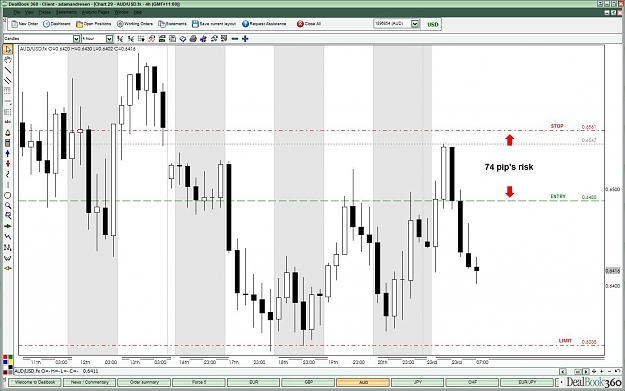Image resolution: width=625 pixels, height=391 pixels.
Task: Click the calculator tool icon
Action: tap(8, 143)
